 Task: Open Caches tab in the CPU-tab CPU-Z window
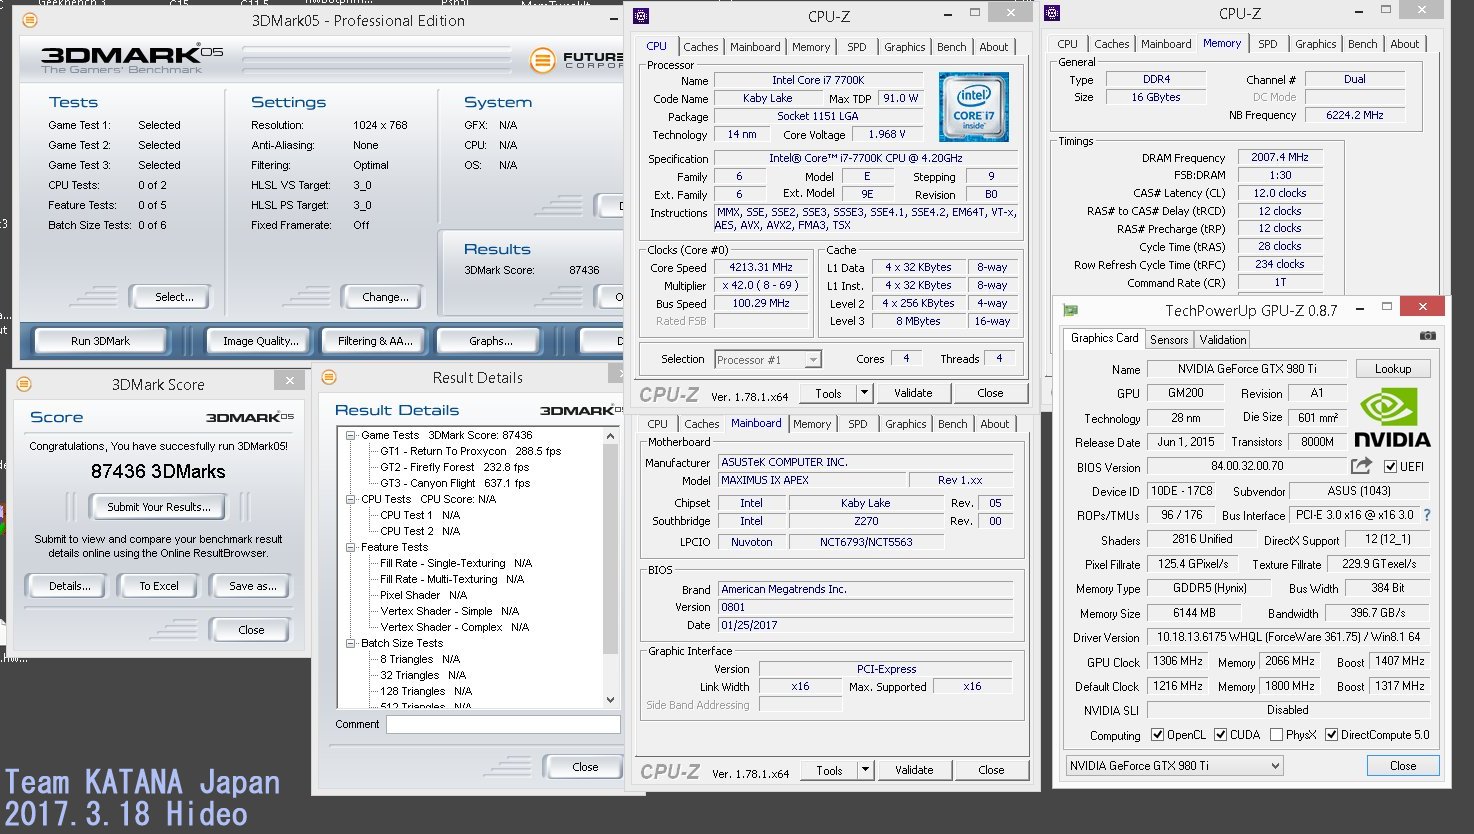coord(701,47)
